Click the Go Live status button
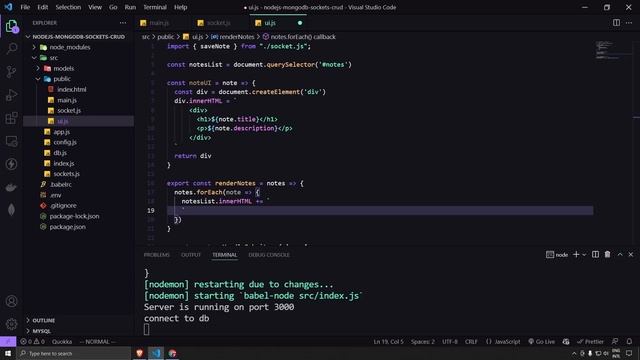 (x=542, y=342)
